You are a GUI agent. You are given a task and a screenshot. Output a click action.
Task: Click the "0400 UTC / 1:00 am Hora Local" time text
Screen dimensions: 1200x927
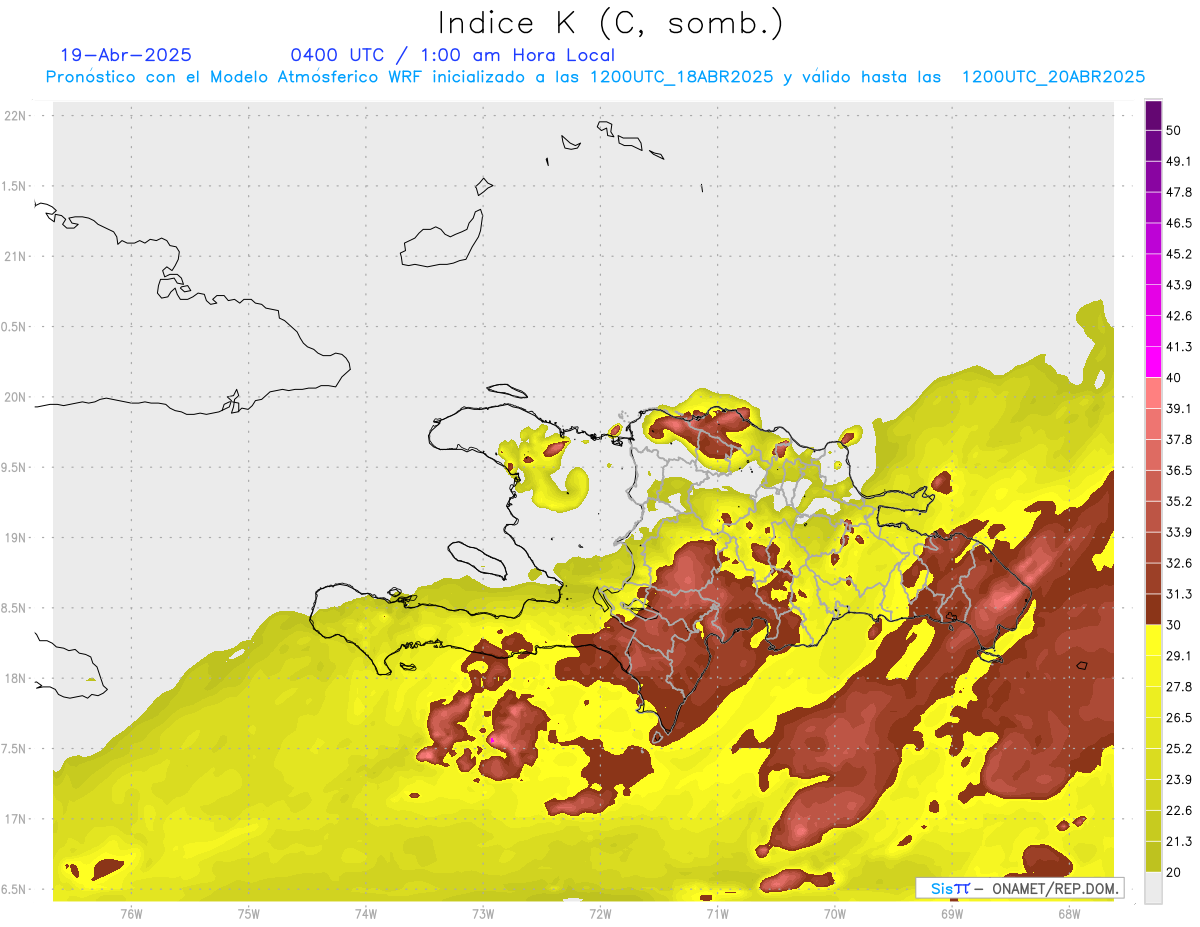coord(453,55)
